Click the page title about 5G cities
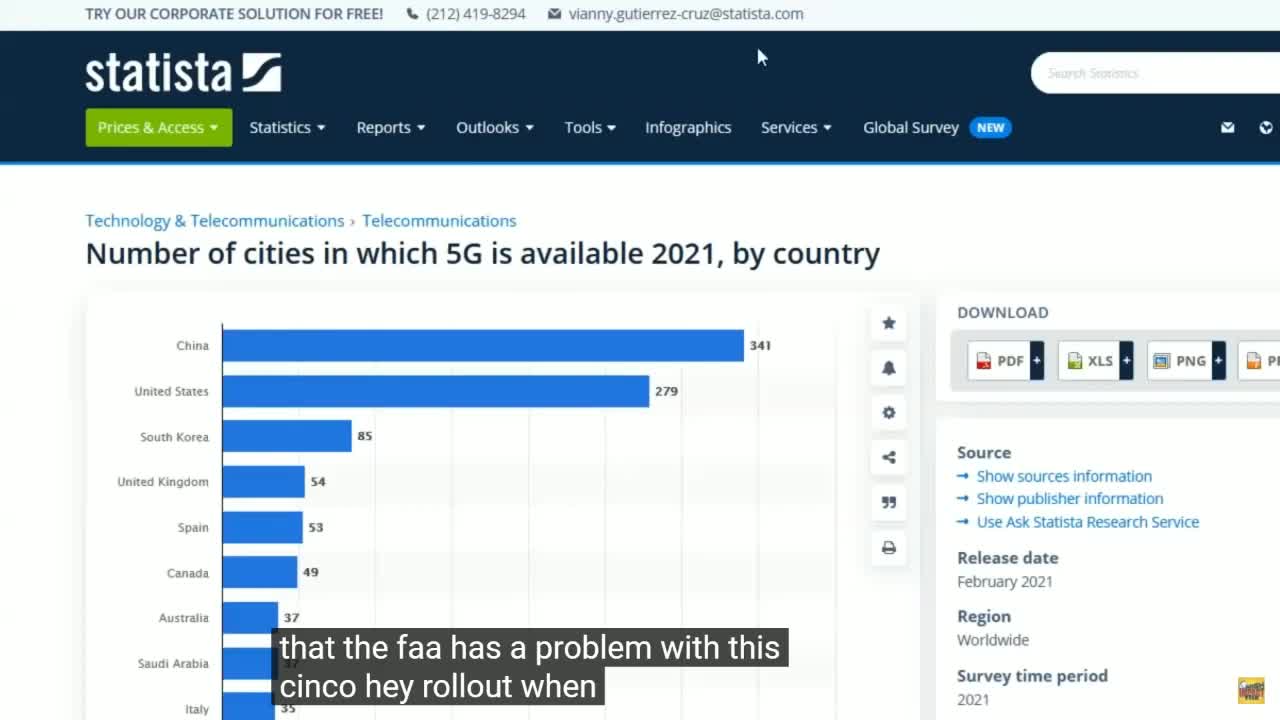 483,254
